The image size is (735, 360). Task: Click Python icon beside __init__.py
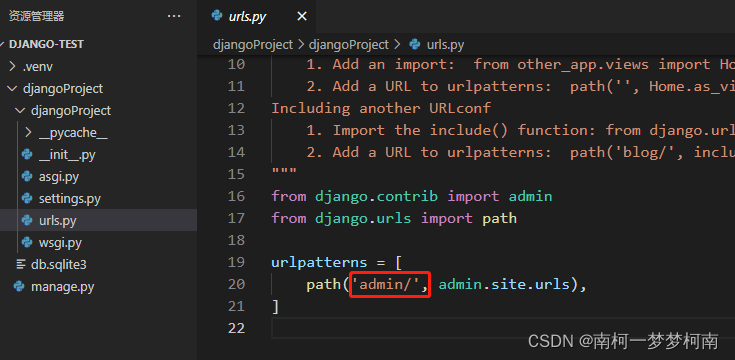click(x=27, y=154)
